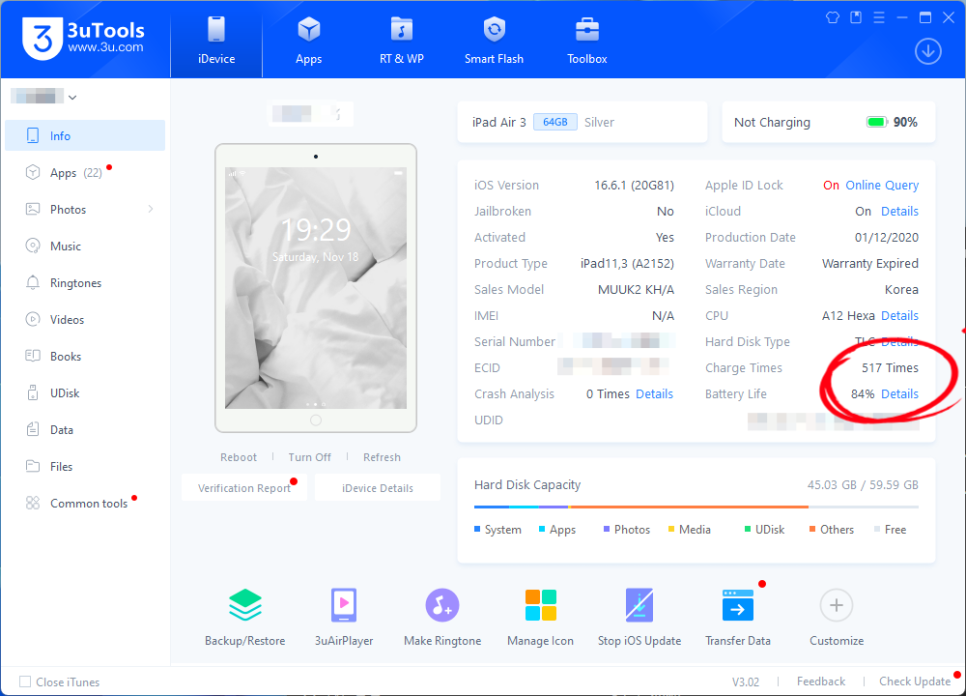Open Backup/Restore tool
Viewport: 966px width, 696px height.
point(245,616)
